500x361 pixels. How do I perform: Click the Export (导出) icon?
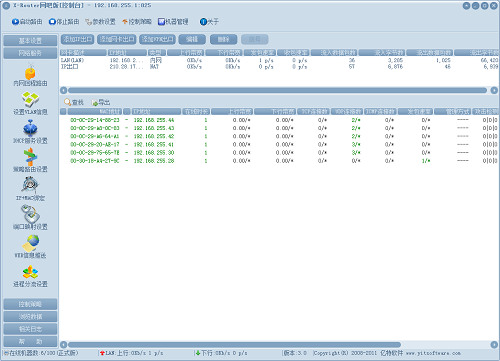click(94, 102)
